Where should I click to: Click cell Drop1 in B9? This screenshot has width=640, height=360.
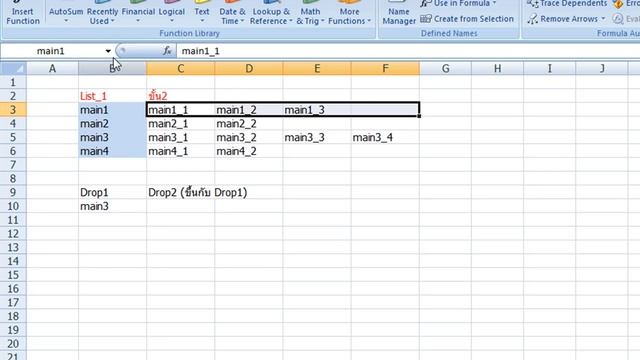point(112,192)
